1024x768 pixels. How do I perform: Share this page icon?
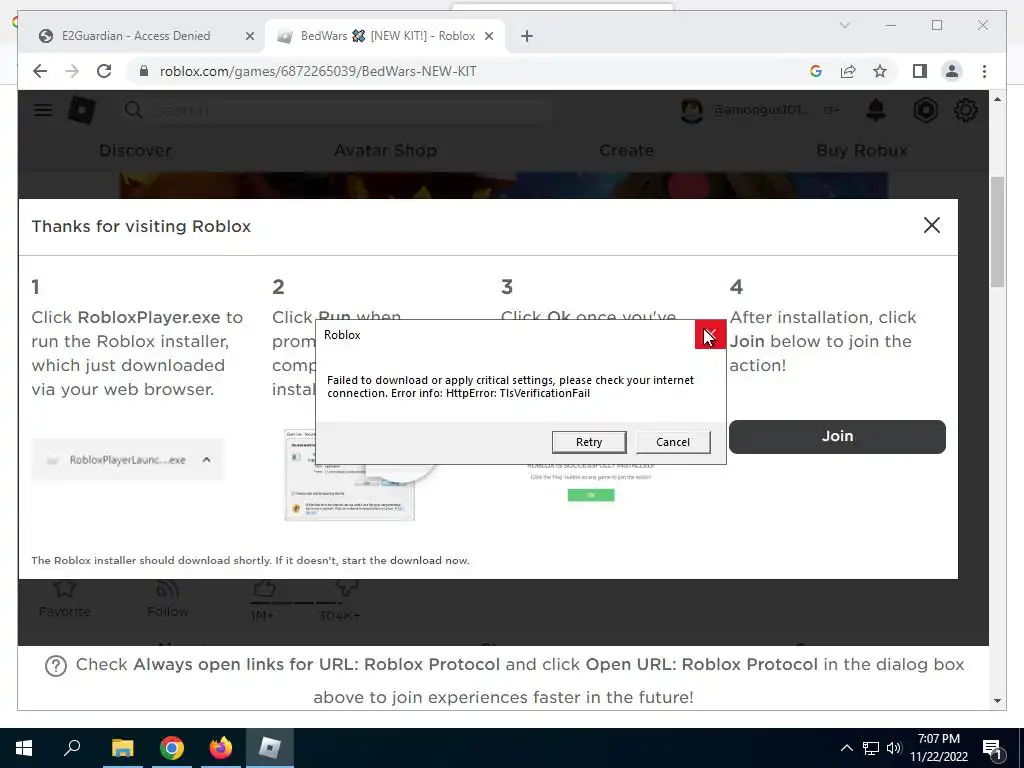pos(848,71)
